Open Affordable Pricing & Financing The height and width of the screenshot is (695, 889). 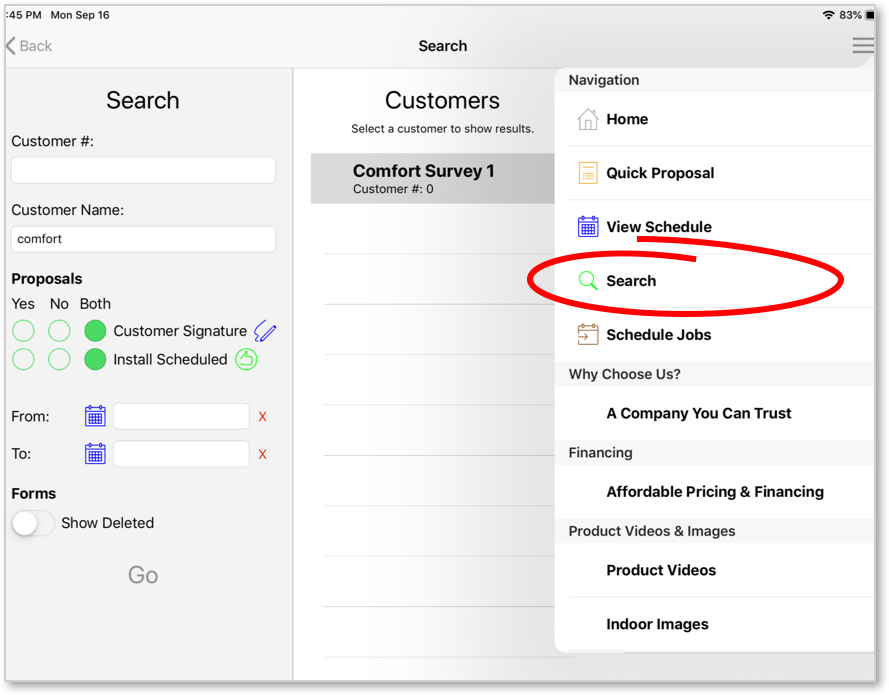click(714, 491)
